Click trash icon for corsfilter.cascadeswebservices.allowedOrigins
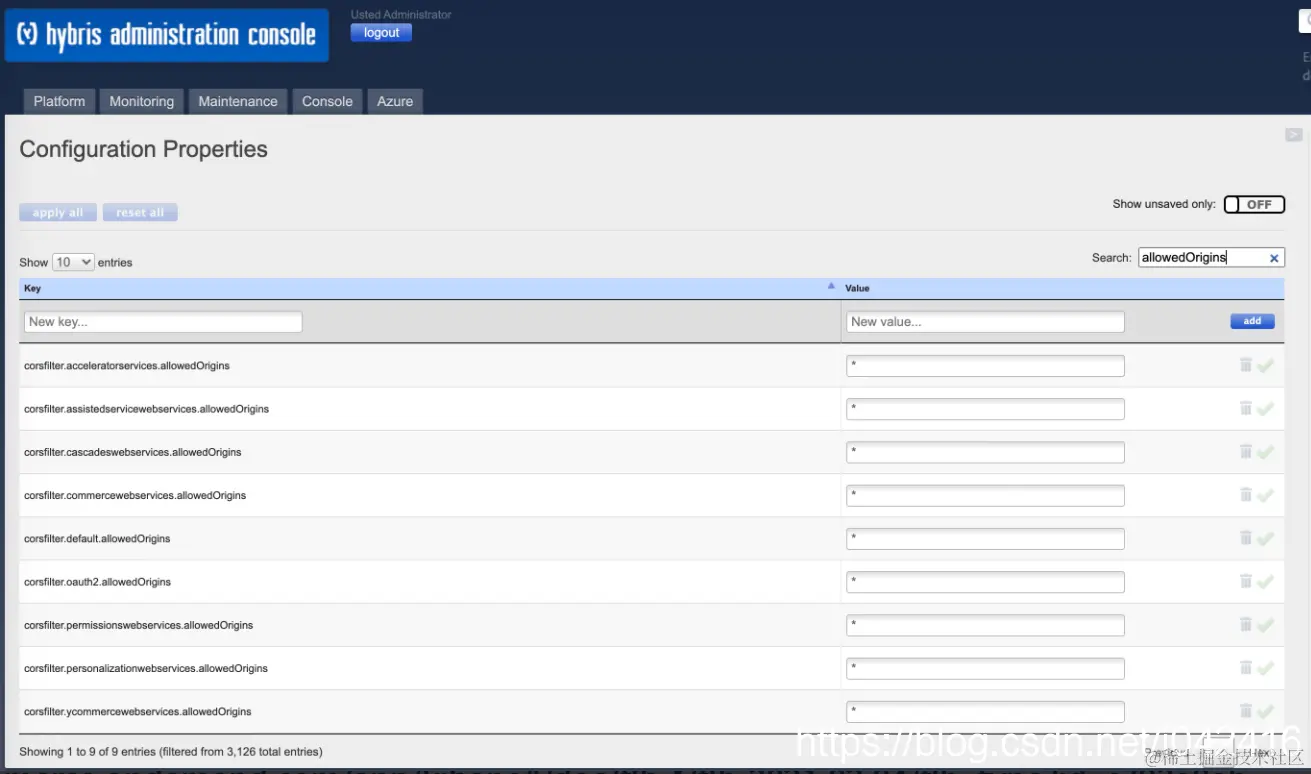 coord(1246,451)
